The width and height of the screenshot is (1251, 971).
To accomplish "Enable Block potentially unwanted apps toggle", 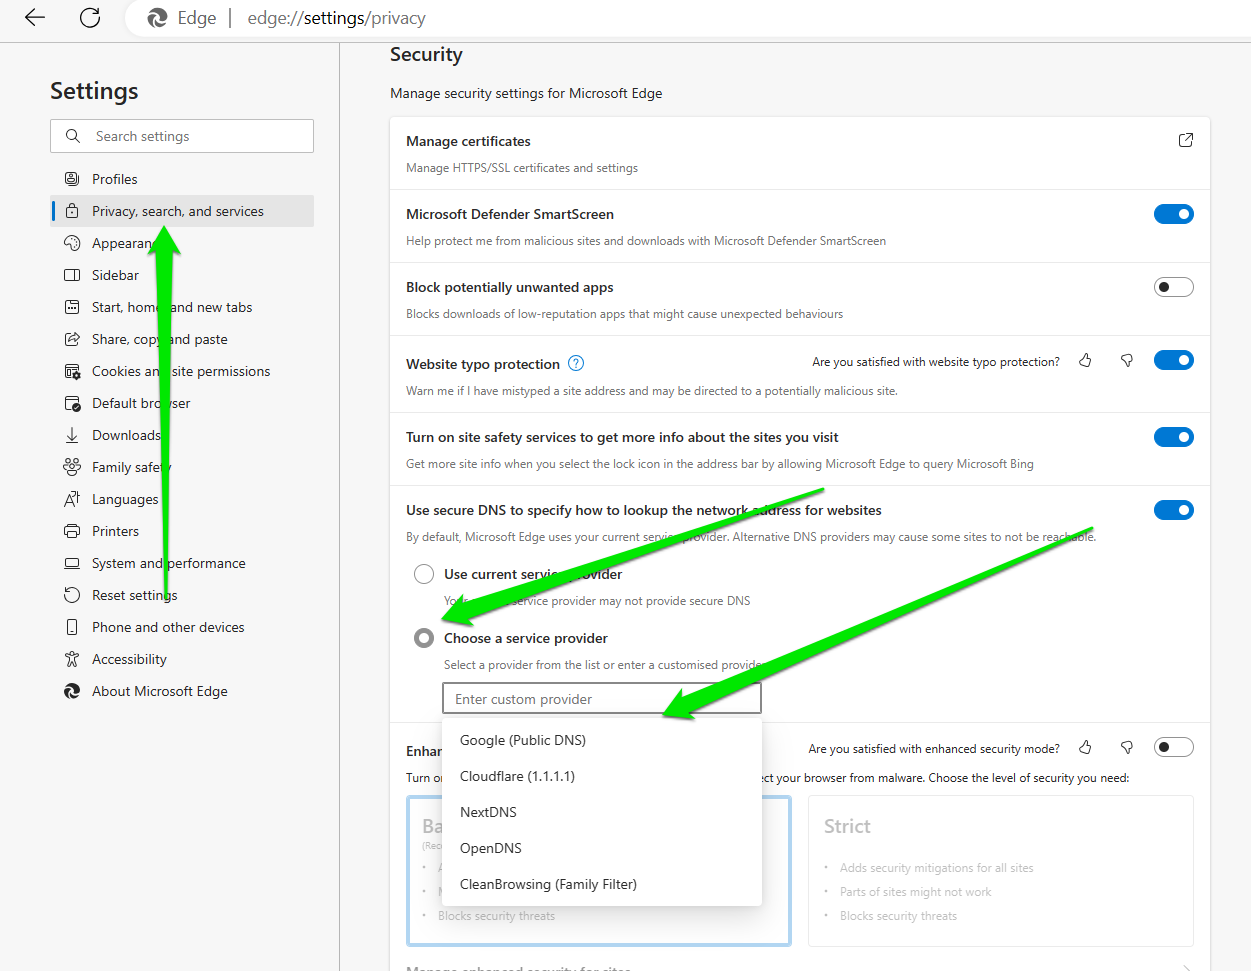I will [x=1174, y=287].
